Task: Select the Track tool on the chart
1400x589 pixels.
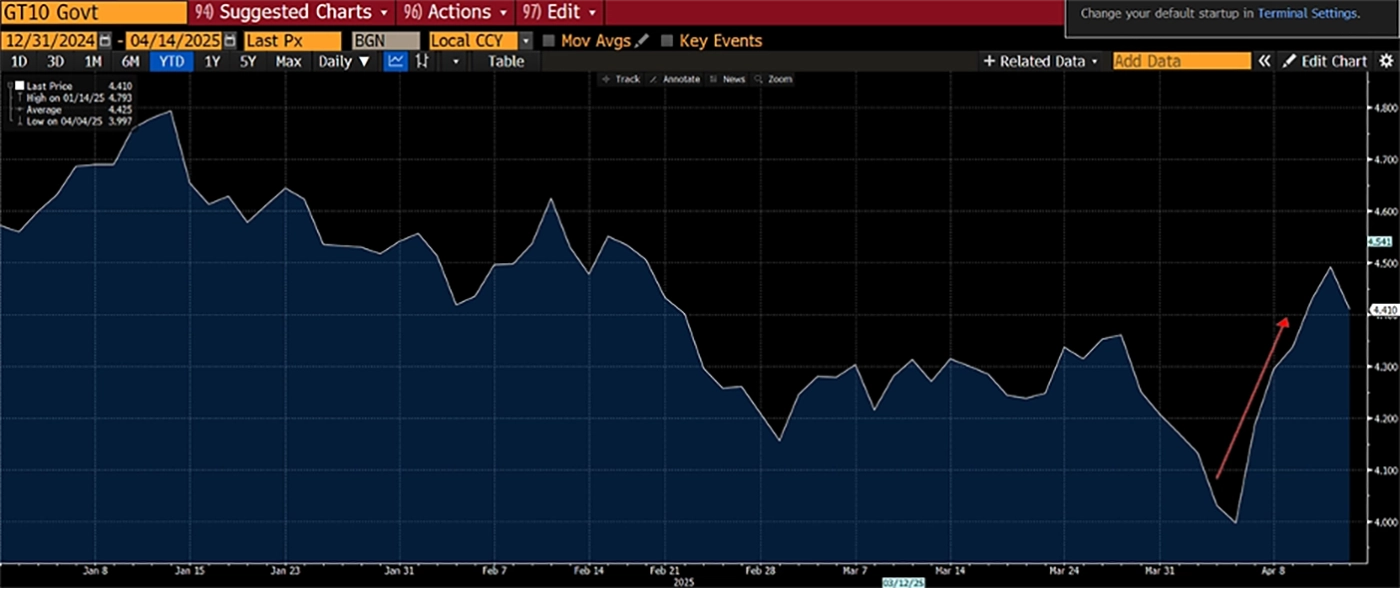Action: point(620,79)
